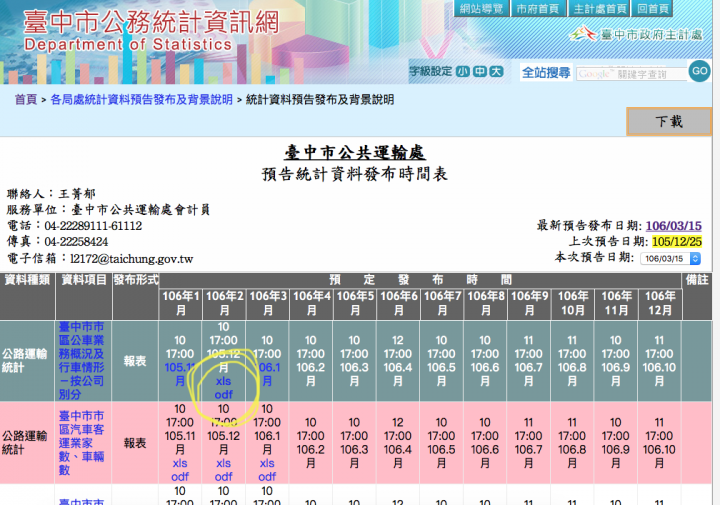Viewport: 720px width, 505px height.
Task: Go to 市府首頁 in the top menu
Action: click(x=538, y=9)
